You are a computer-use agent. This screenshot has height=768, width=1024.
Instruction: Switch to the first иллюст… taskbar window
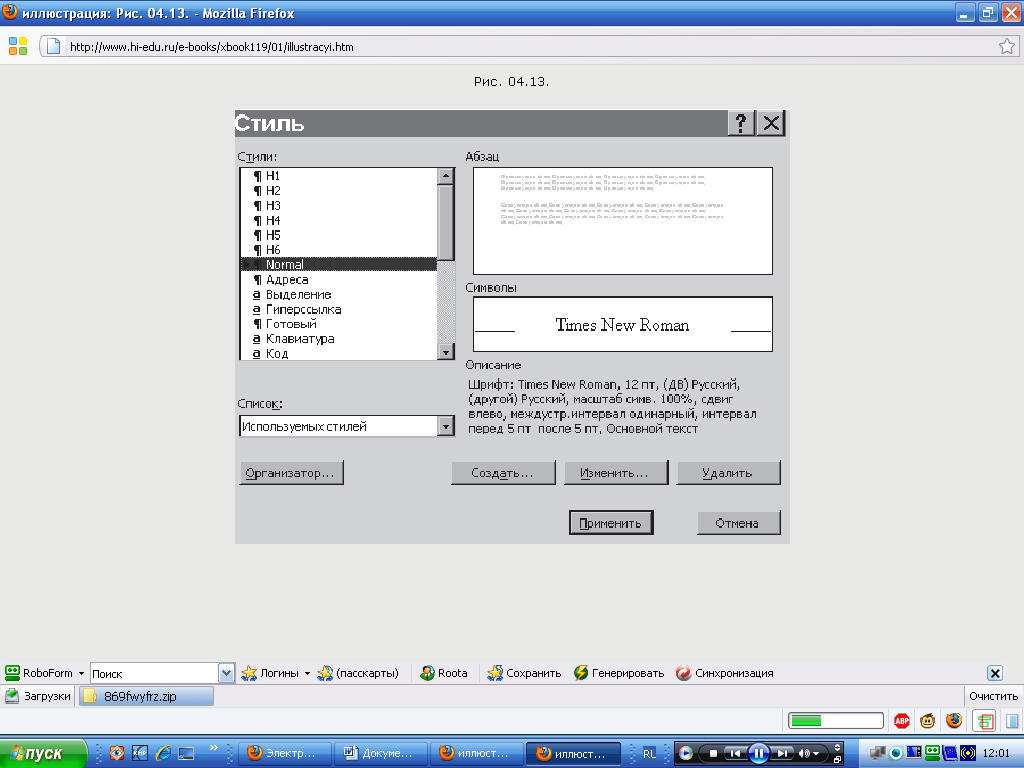pos(476,754)
